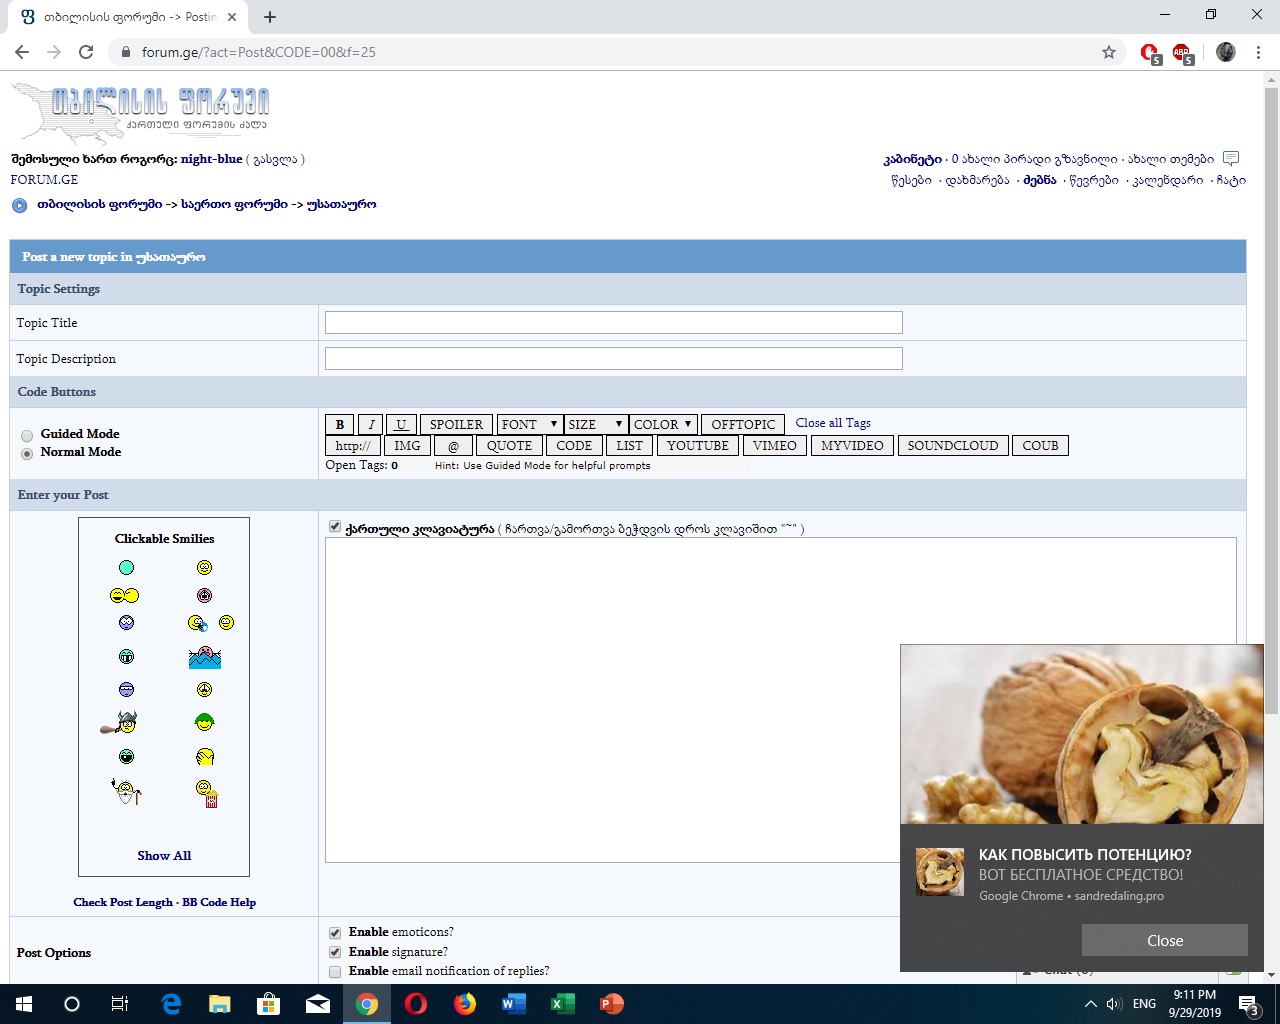Insert the yellow facepalm smiley
Viewport: 1280px width, 1024px height.
(205, 757)
